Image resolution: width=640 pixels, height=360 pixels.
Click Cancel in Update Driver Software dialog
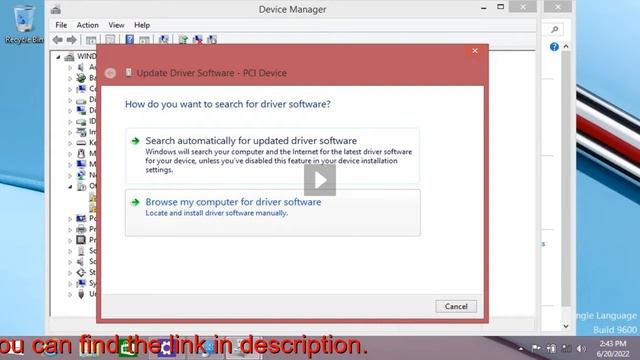point(456,306)
